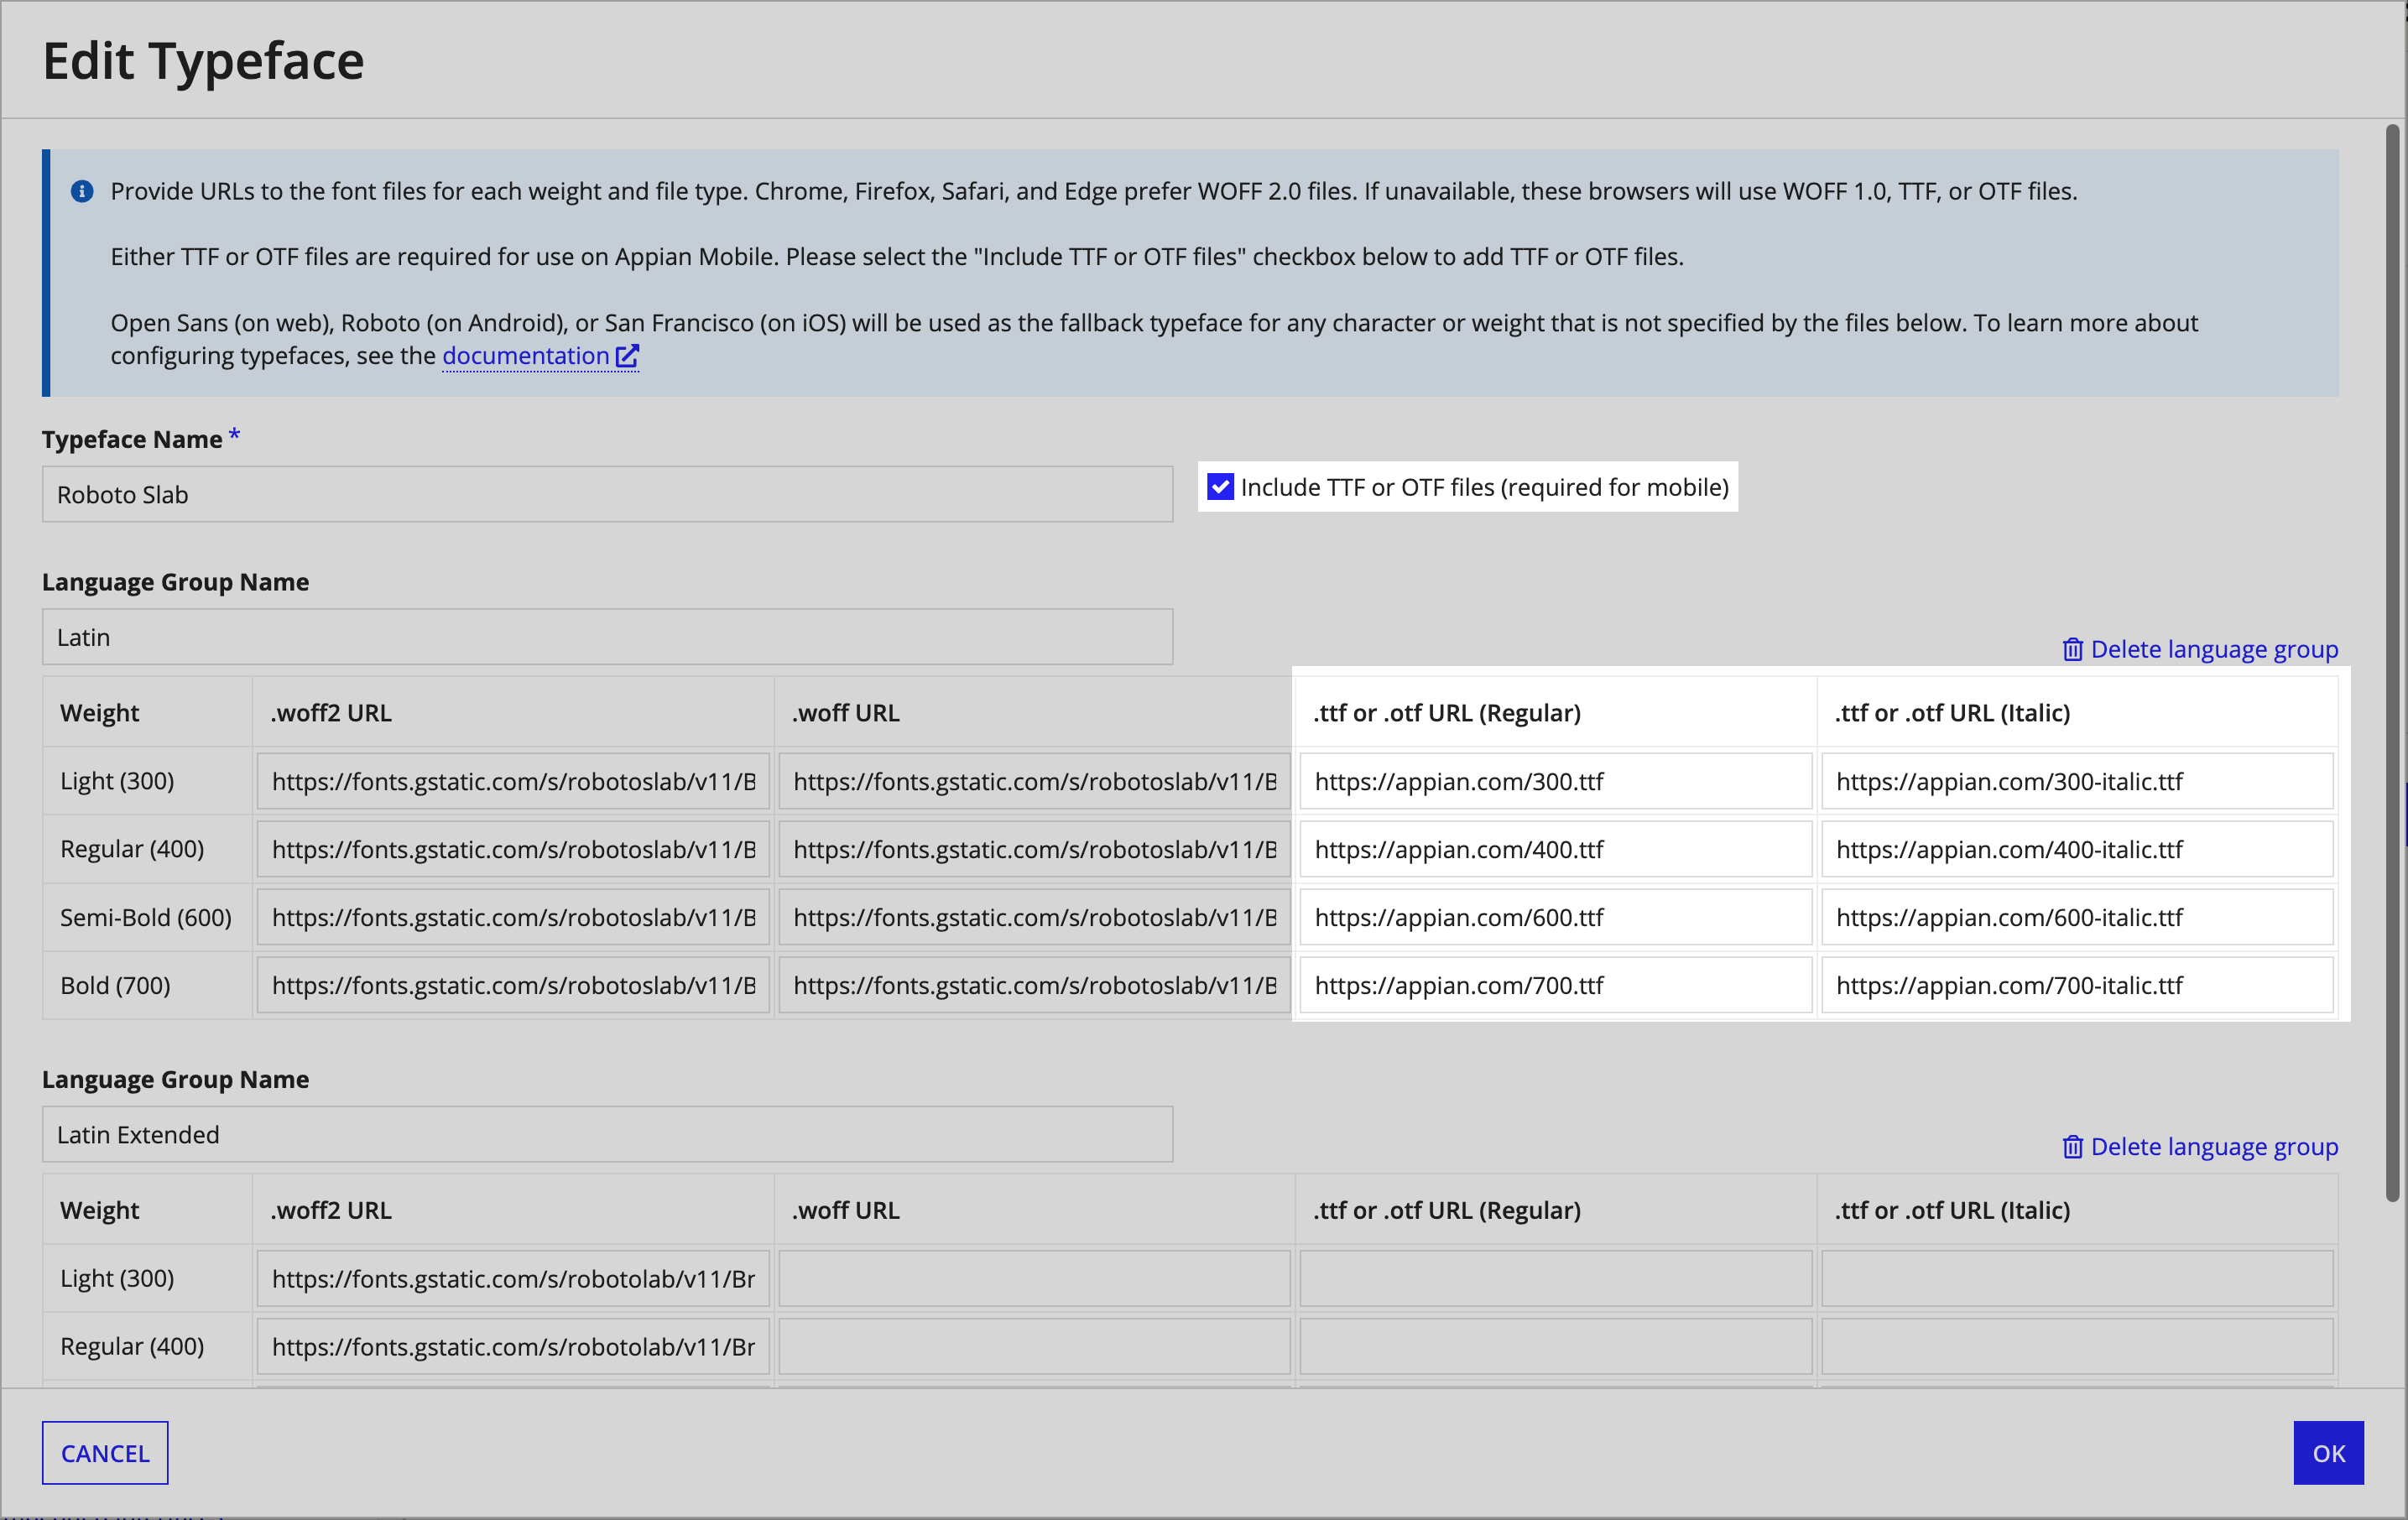This screenshot has height=1520, width=2408.
Task: Click the appian.com/300-italic.ttf field
Action: [x=2077, y=781]
